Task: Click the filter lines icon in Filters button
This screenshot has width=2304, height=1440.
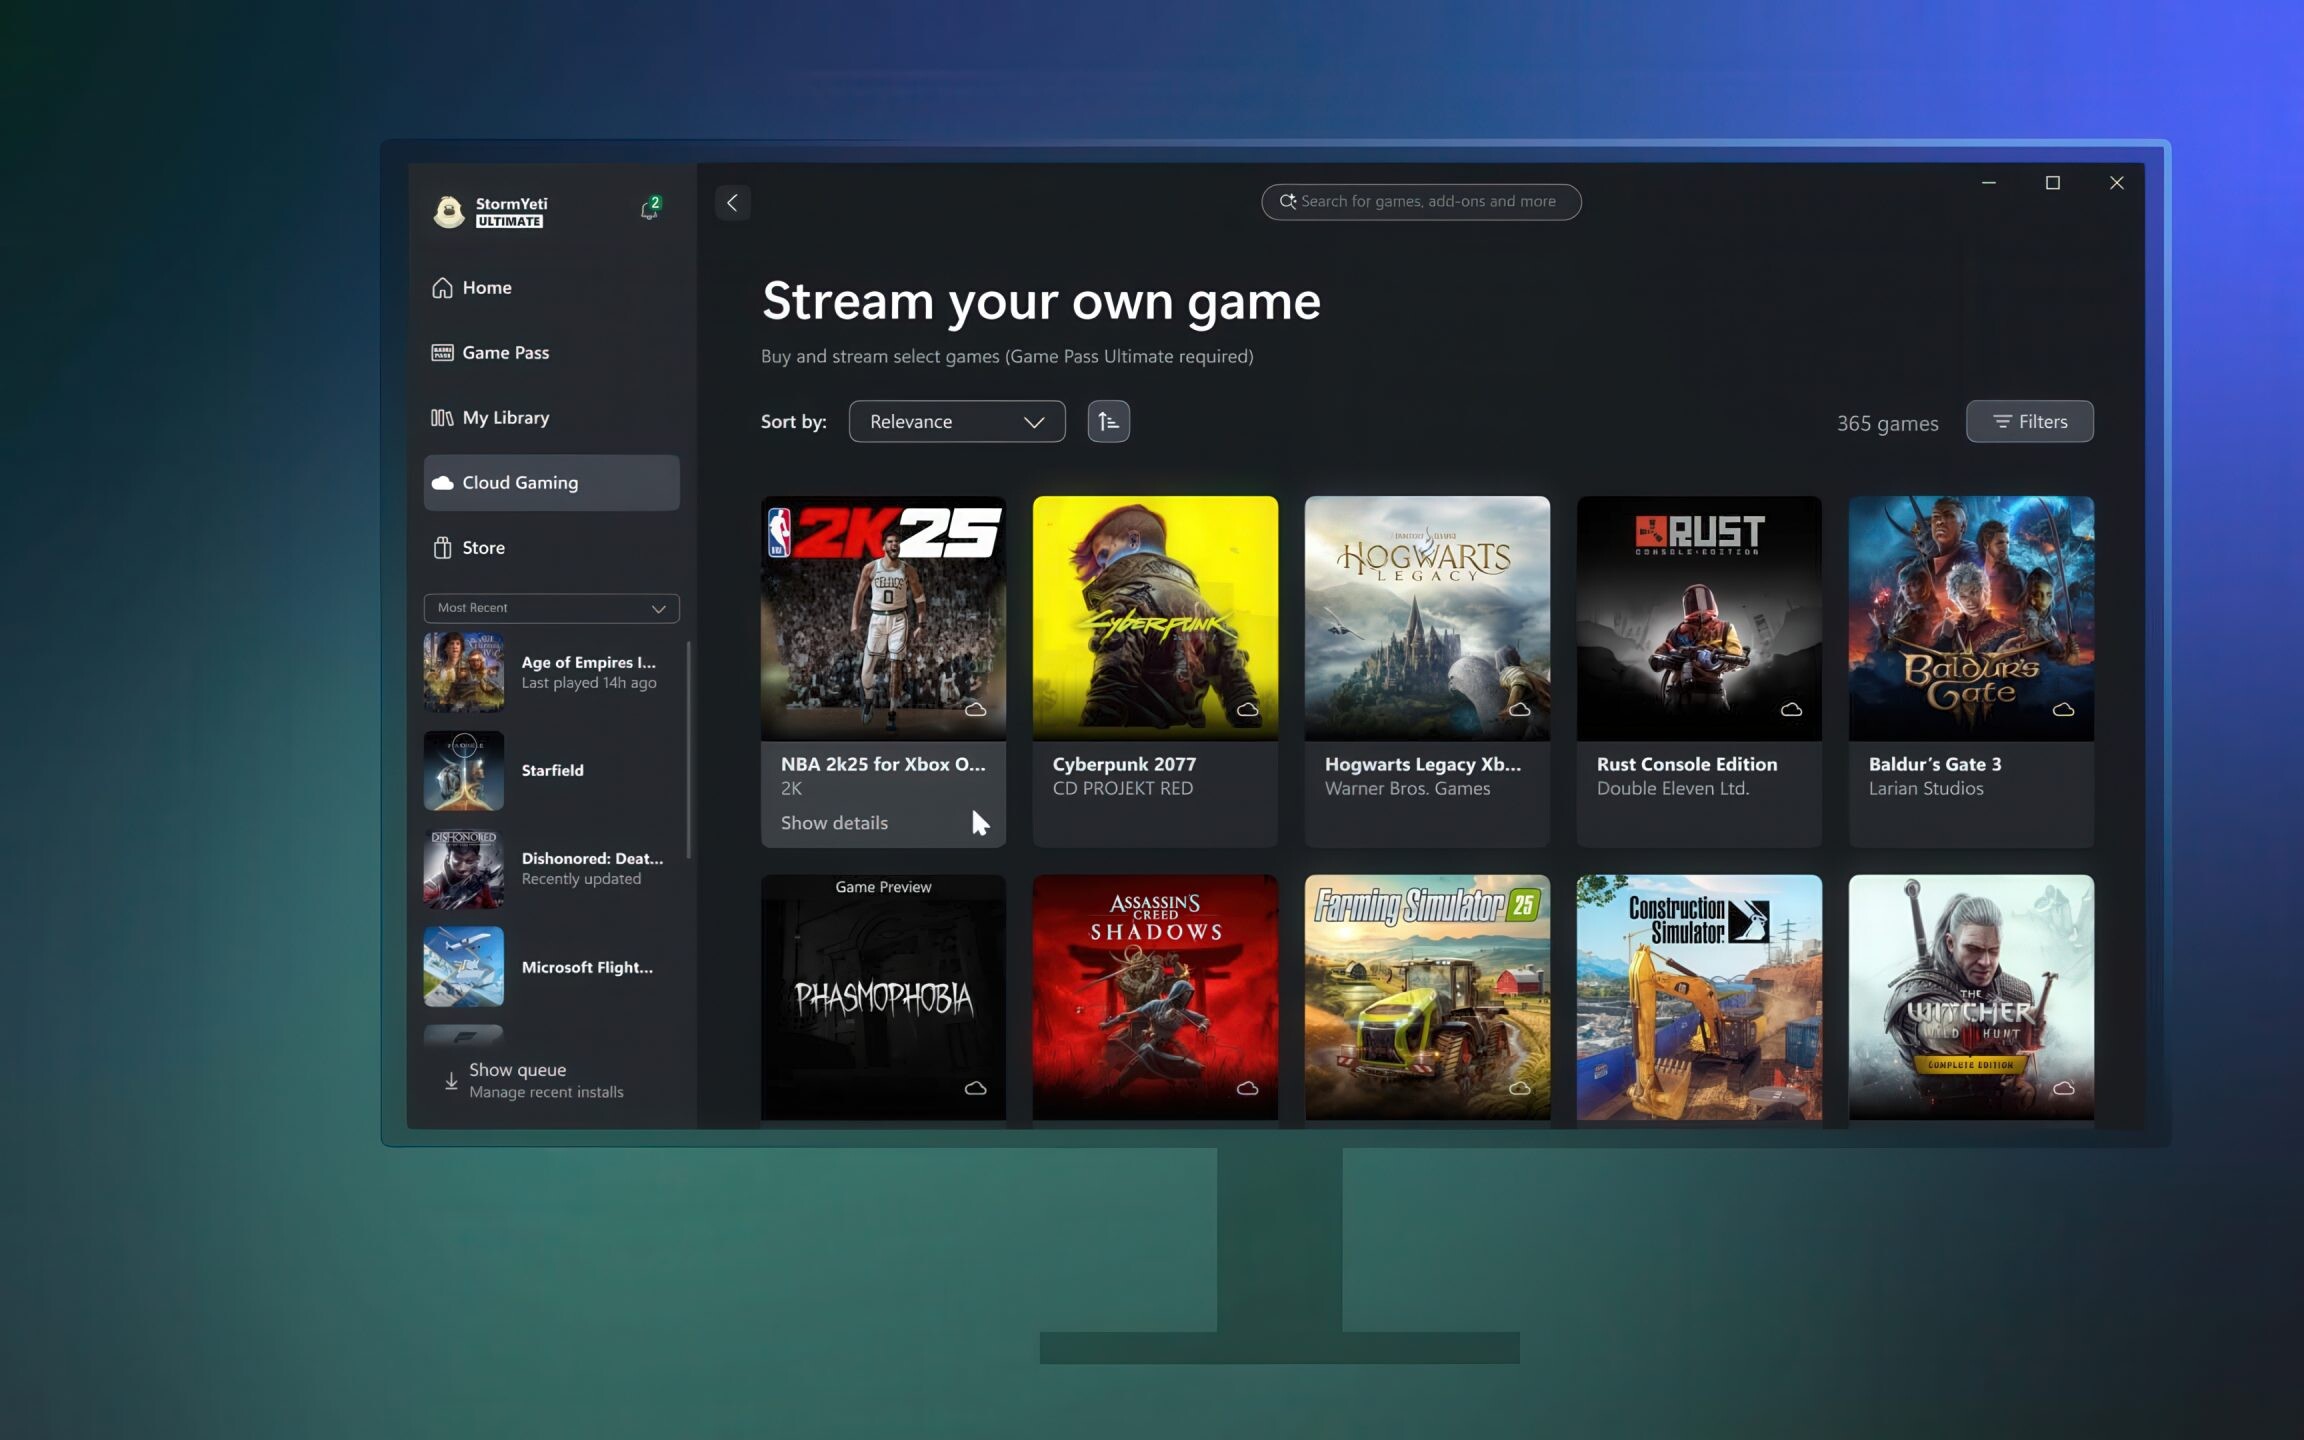Action: pos(2002,422)
